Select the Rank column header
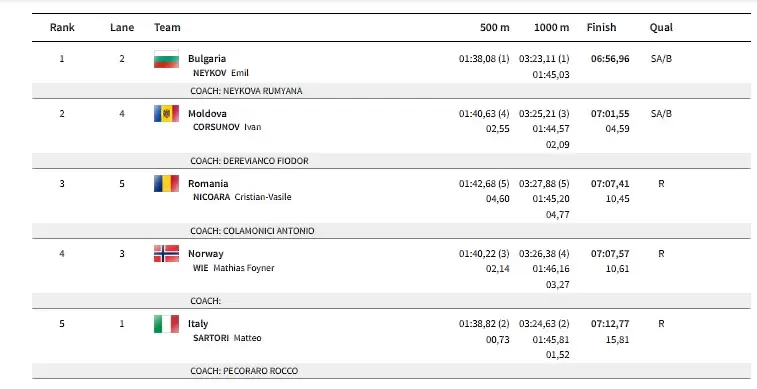 coord(62,28)
